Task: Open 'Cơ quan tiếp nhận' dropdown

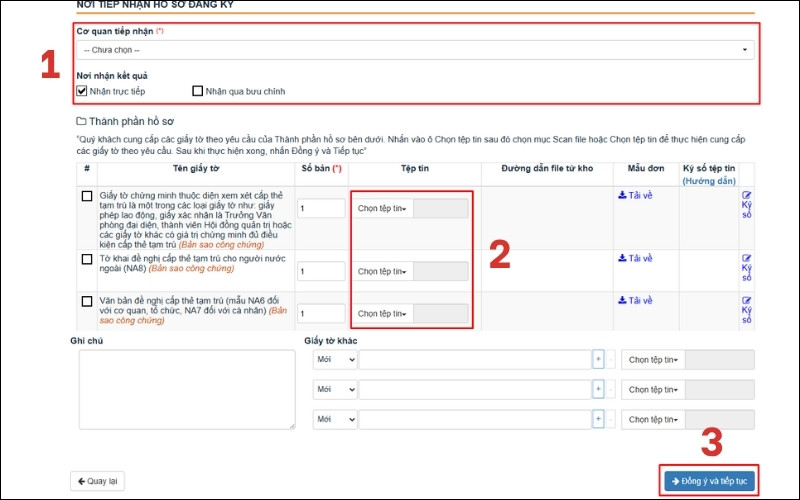Action: click(415, 49)
